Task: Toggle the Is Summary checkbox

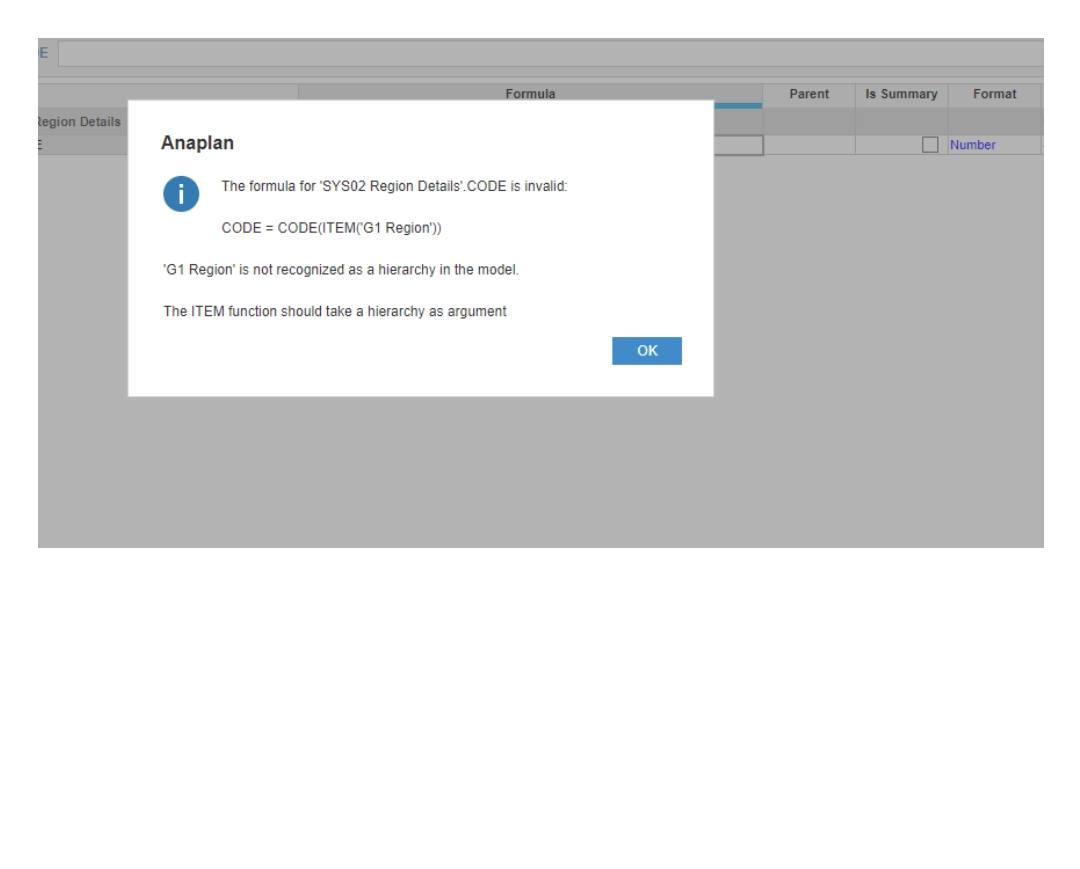Action: [x=930, y=145]
